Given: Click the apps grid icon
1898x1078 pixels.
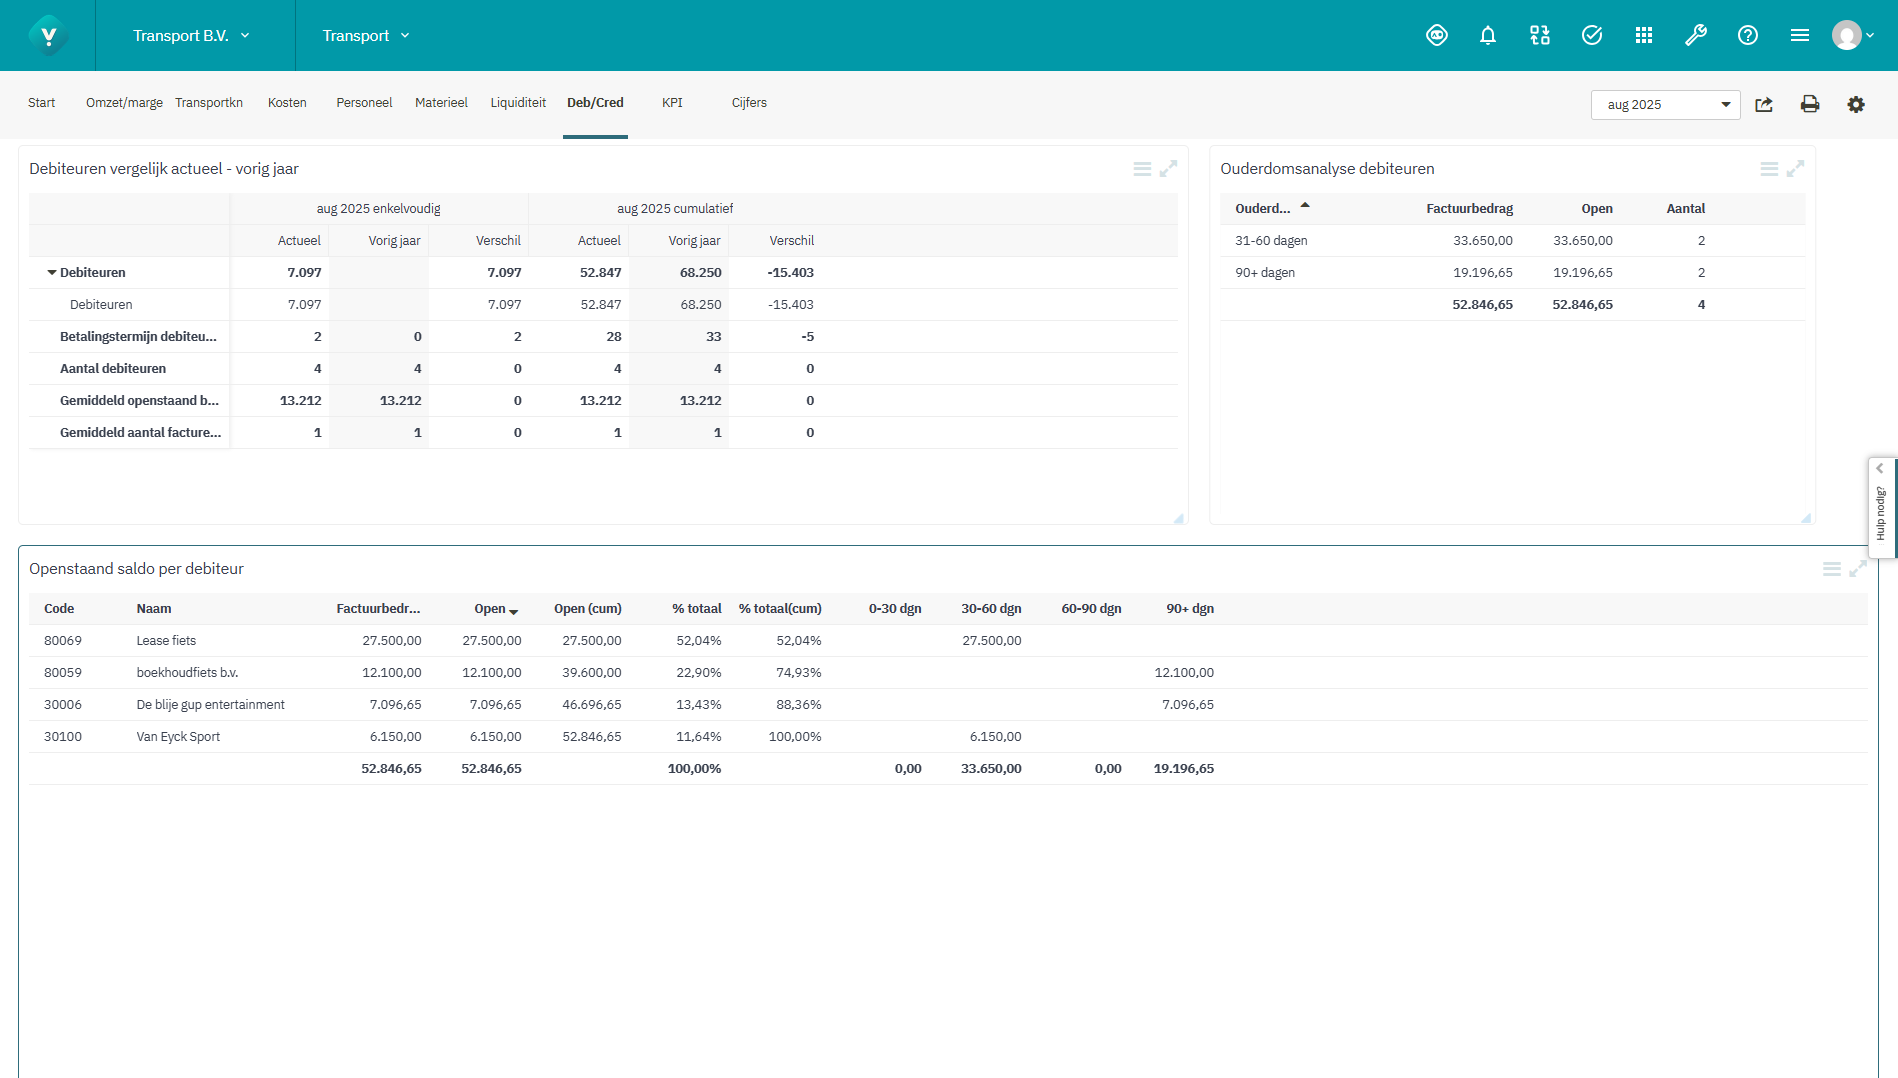Looking at the screenshot, I should (1643, 35).
